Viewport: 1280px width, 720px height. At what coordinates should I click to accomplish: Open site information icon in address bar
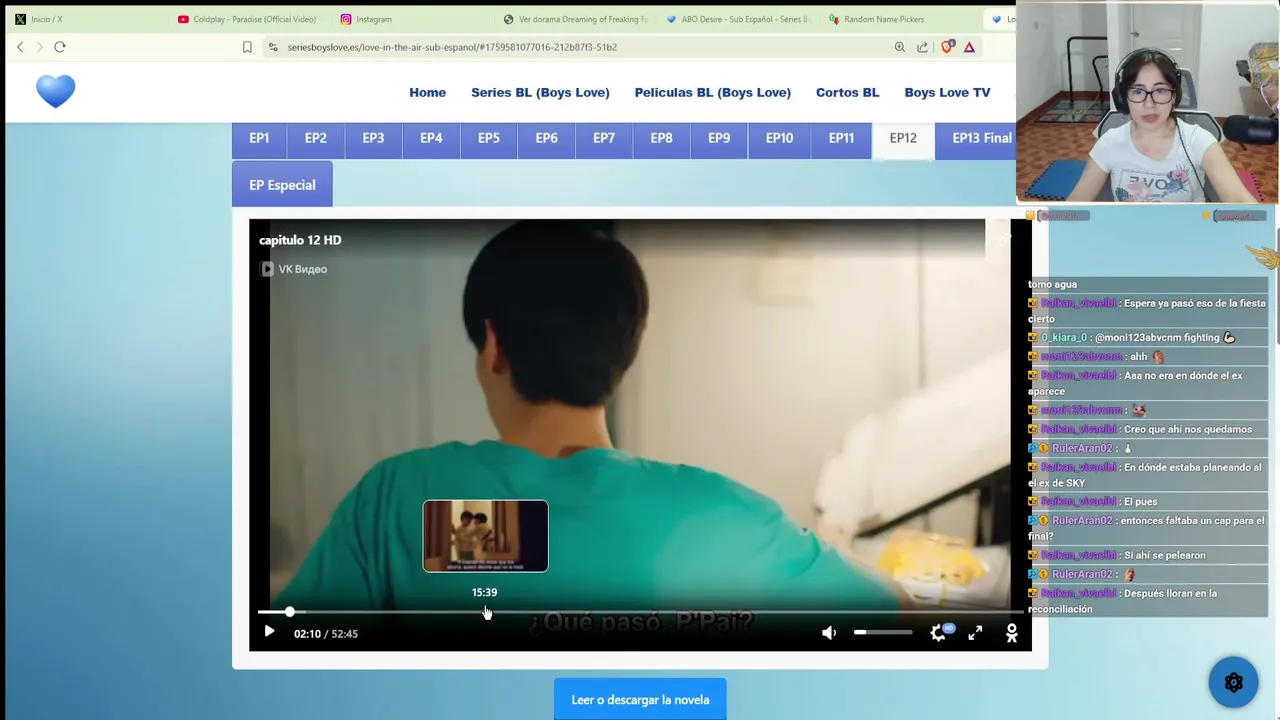pos(273,47)
